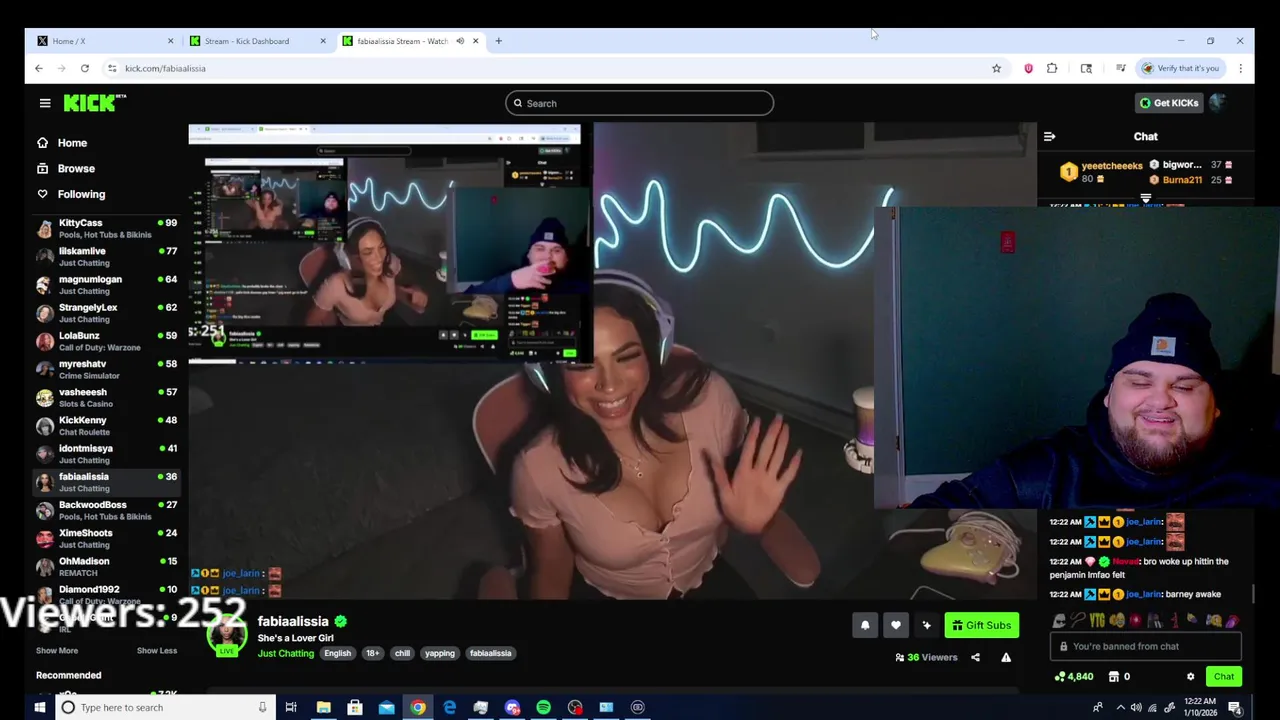The image size is (1280, 720).
Task: Open the media controls icon in Chrome toolbar
Action: [1121, 68]
